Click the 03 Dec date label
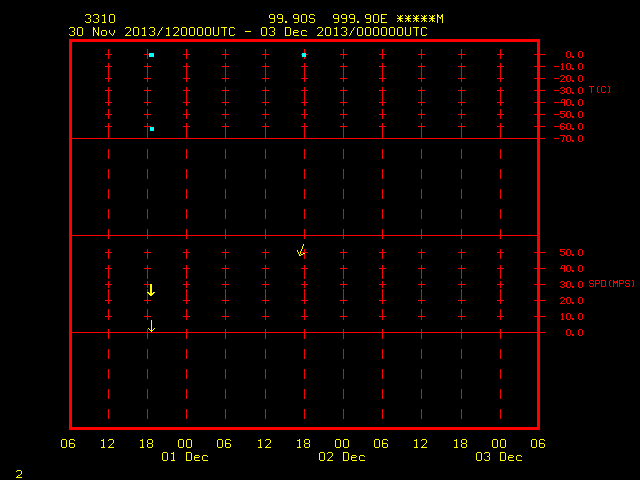The image size is (640, 480). [499, 457]
